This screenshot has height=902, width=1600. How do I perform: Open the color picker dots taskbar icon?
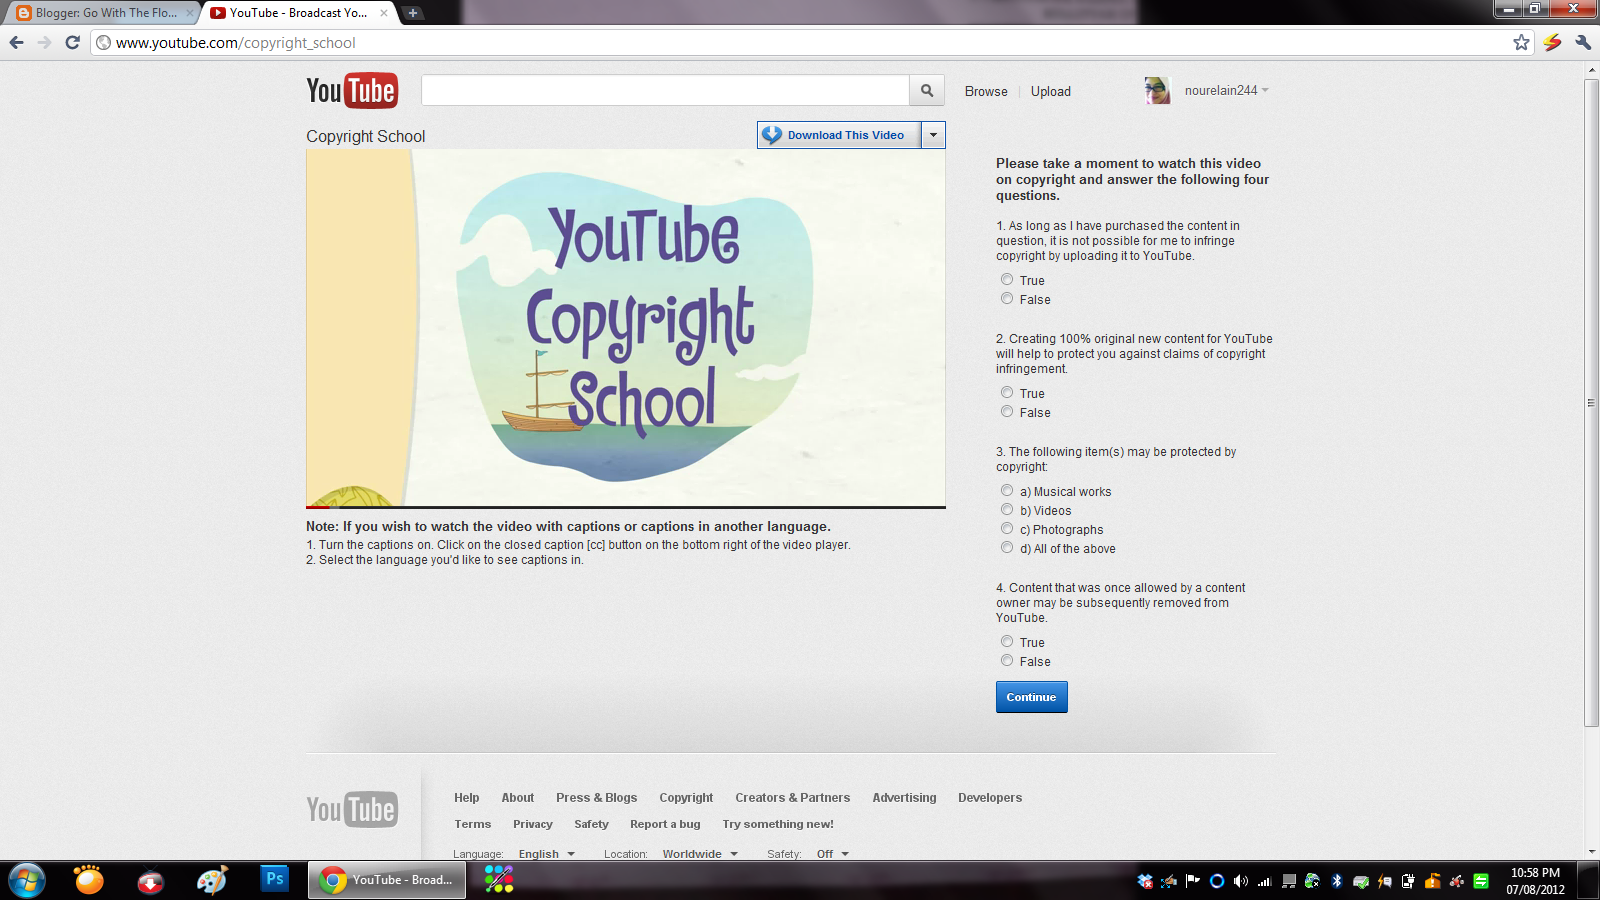pos(499,879)
